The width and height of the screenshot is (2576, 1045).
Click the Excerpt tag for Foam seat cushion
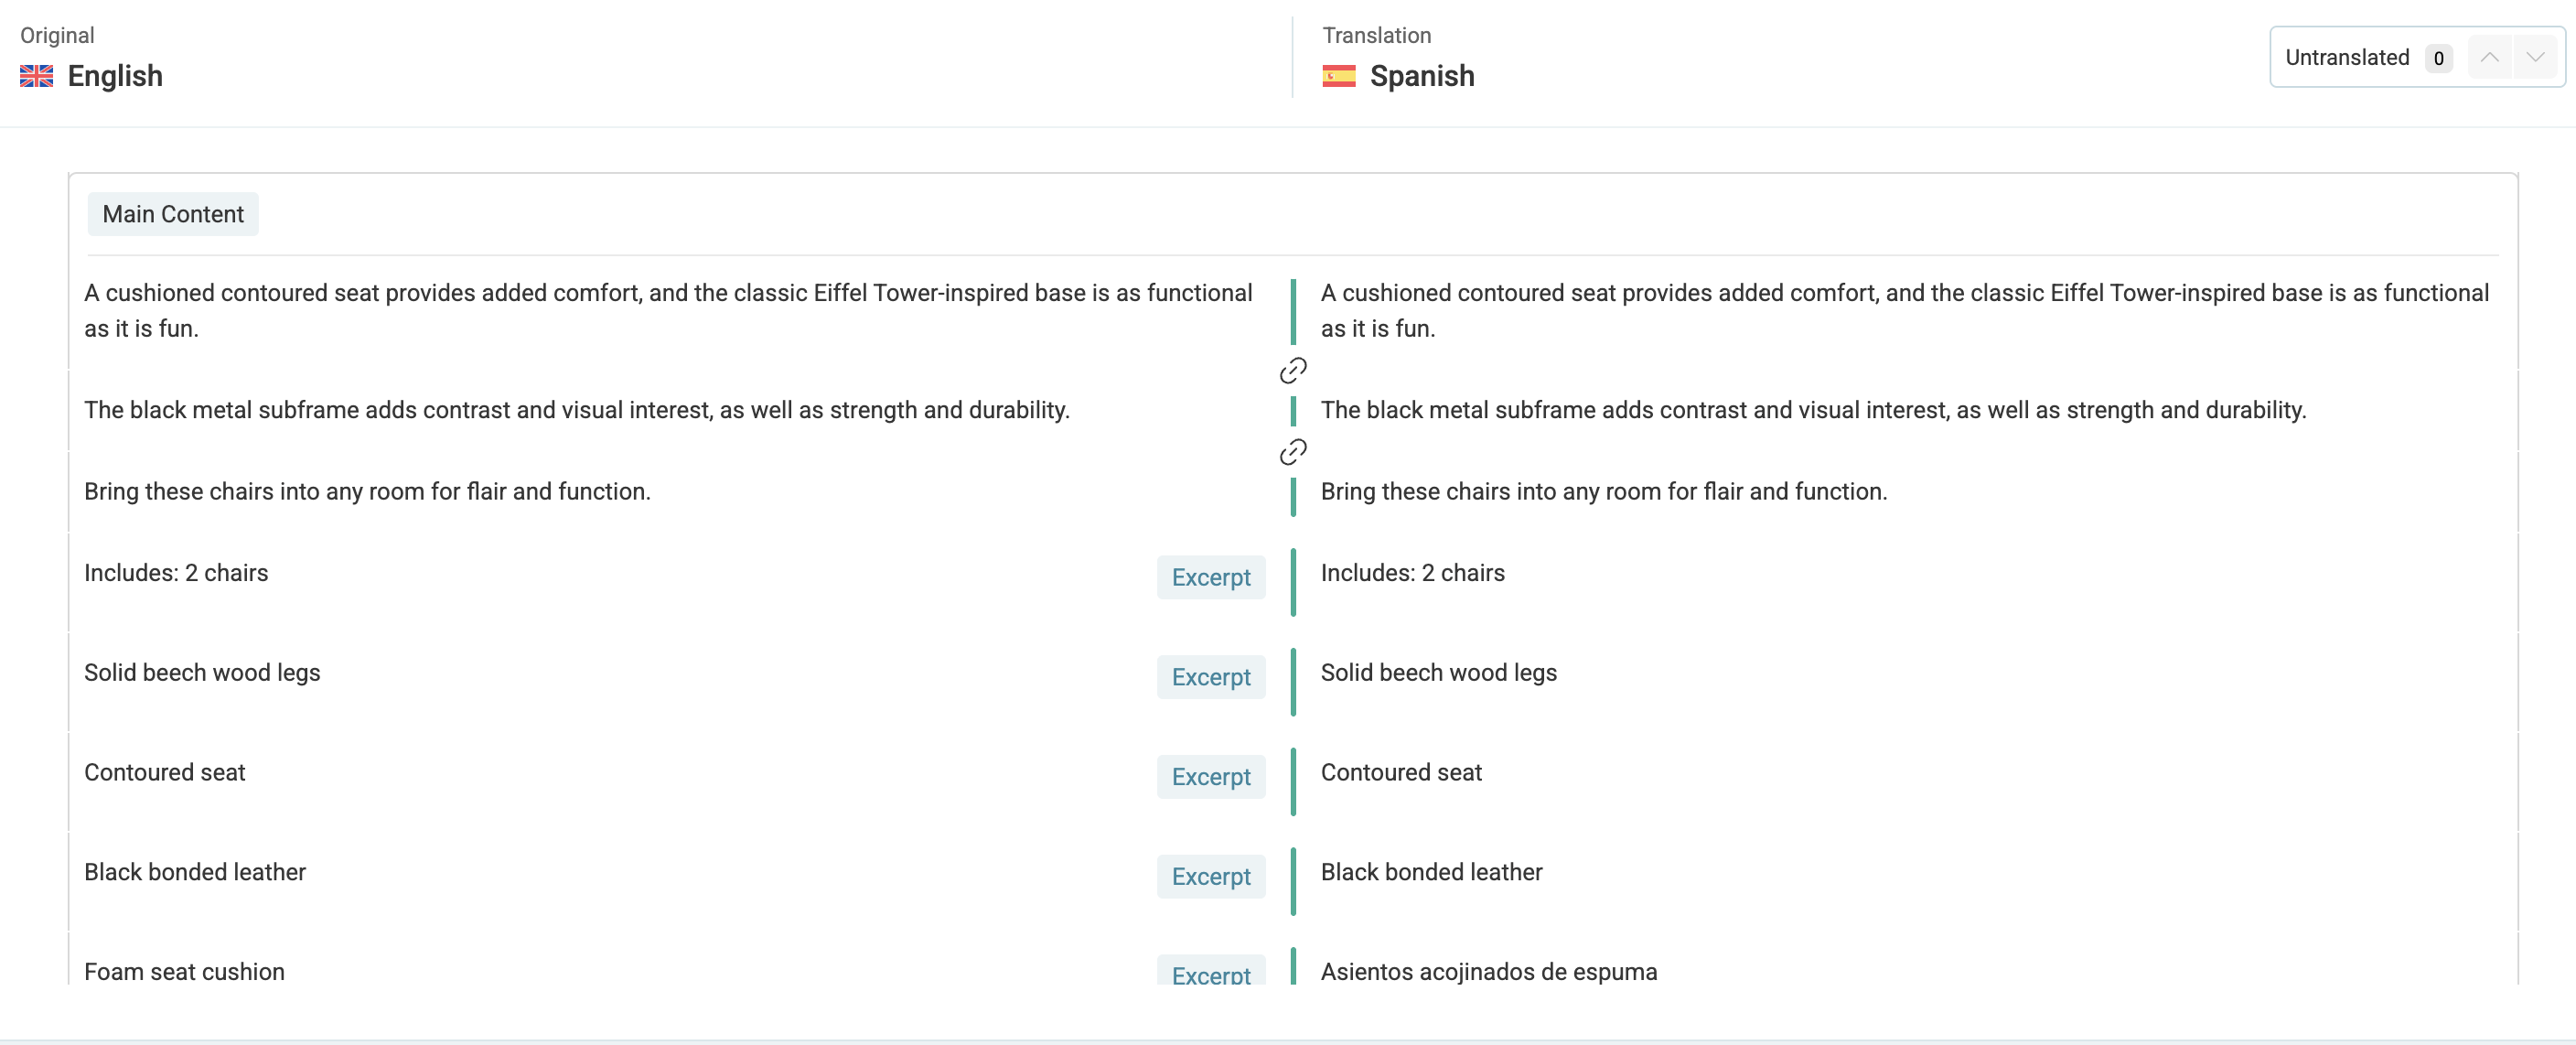pos(1210,974)
